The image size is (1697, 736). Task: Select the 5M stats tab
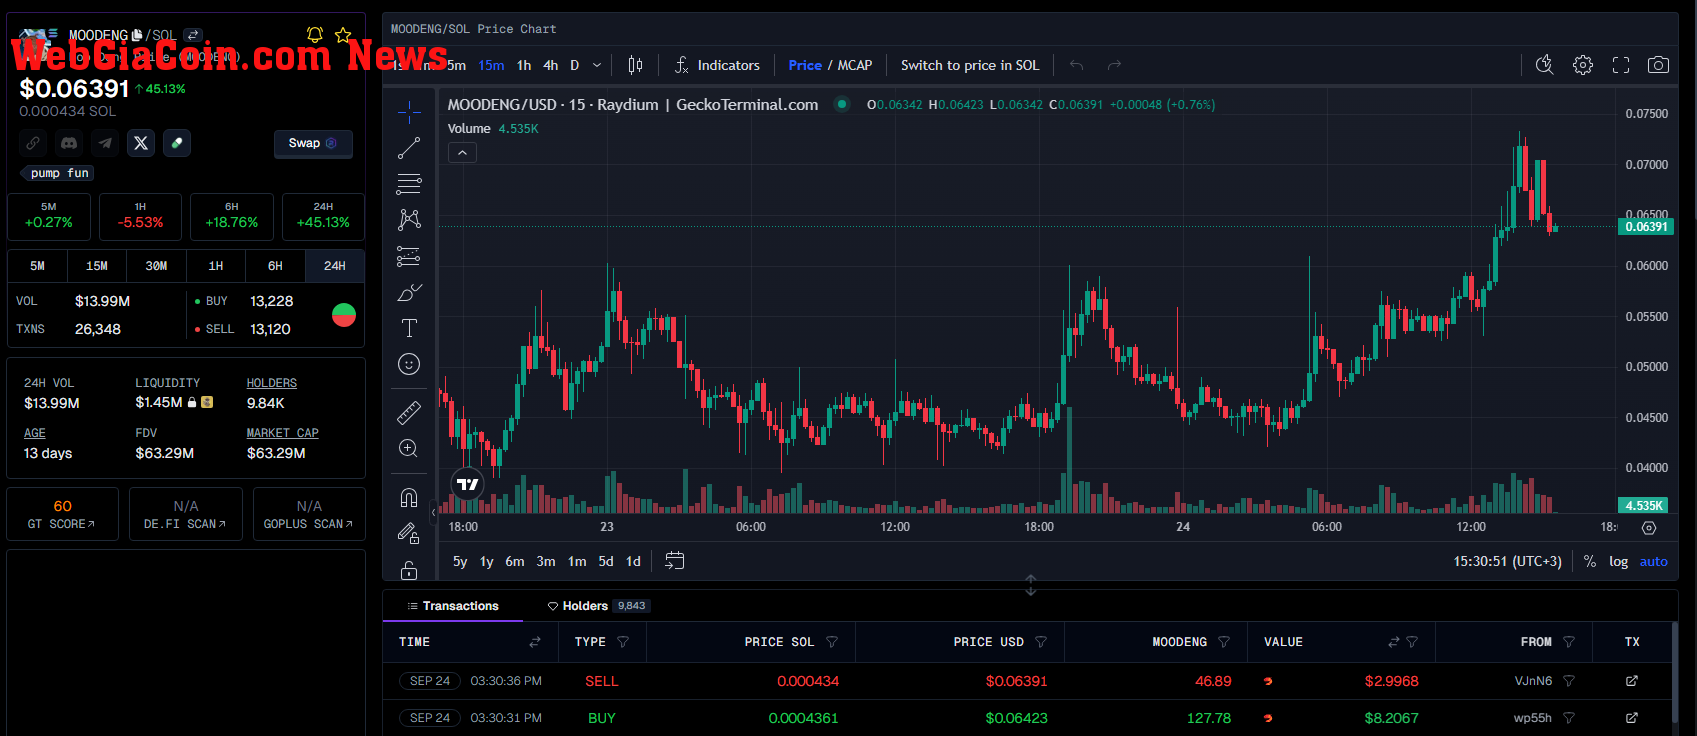(37, 266)
